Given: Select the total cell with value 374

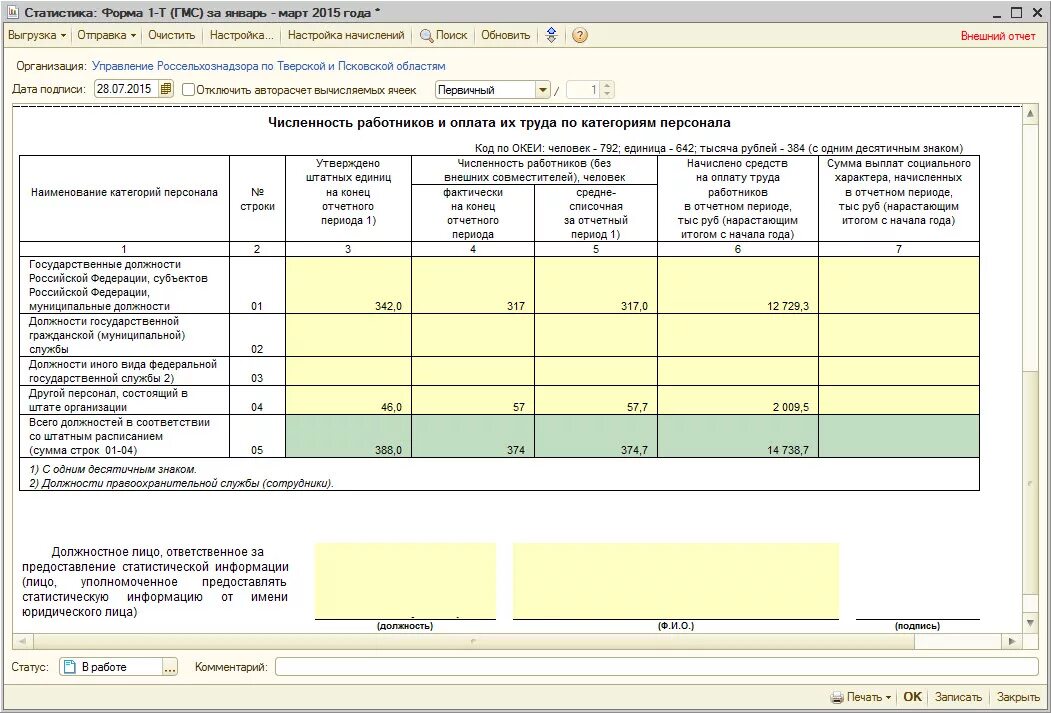Looking at the screenshot, I should pos(473,436).
